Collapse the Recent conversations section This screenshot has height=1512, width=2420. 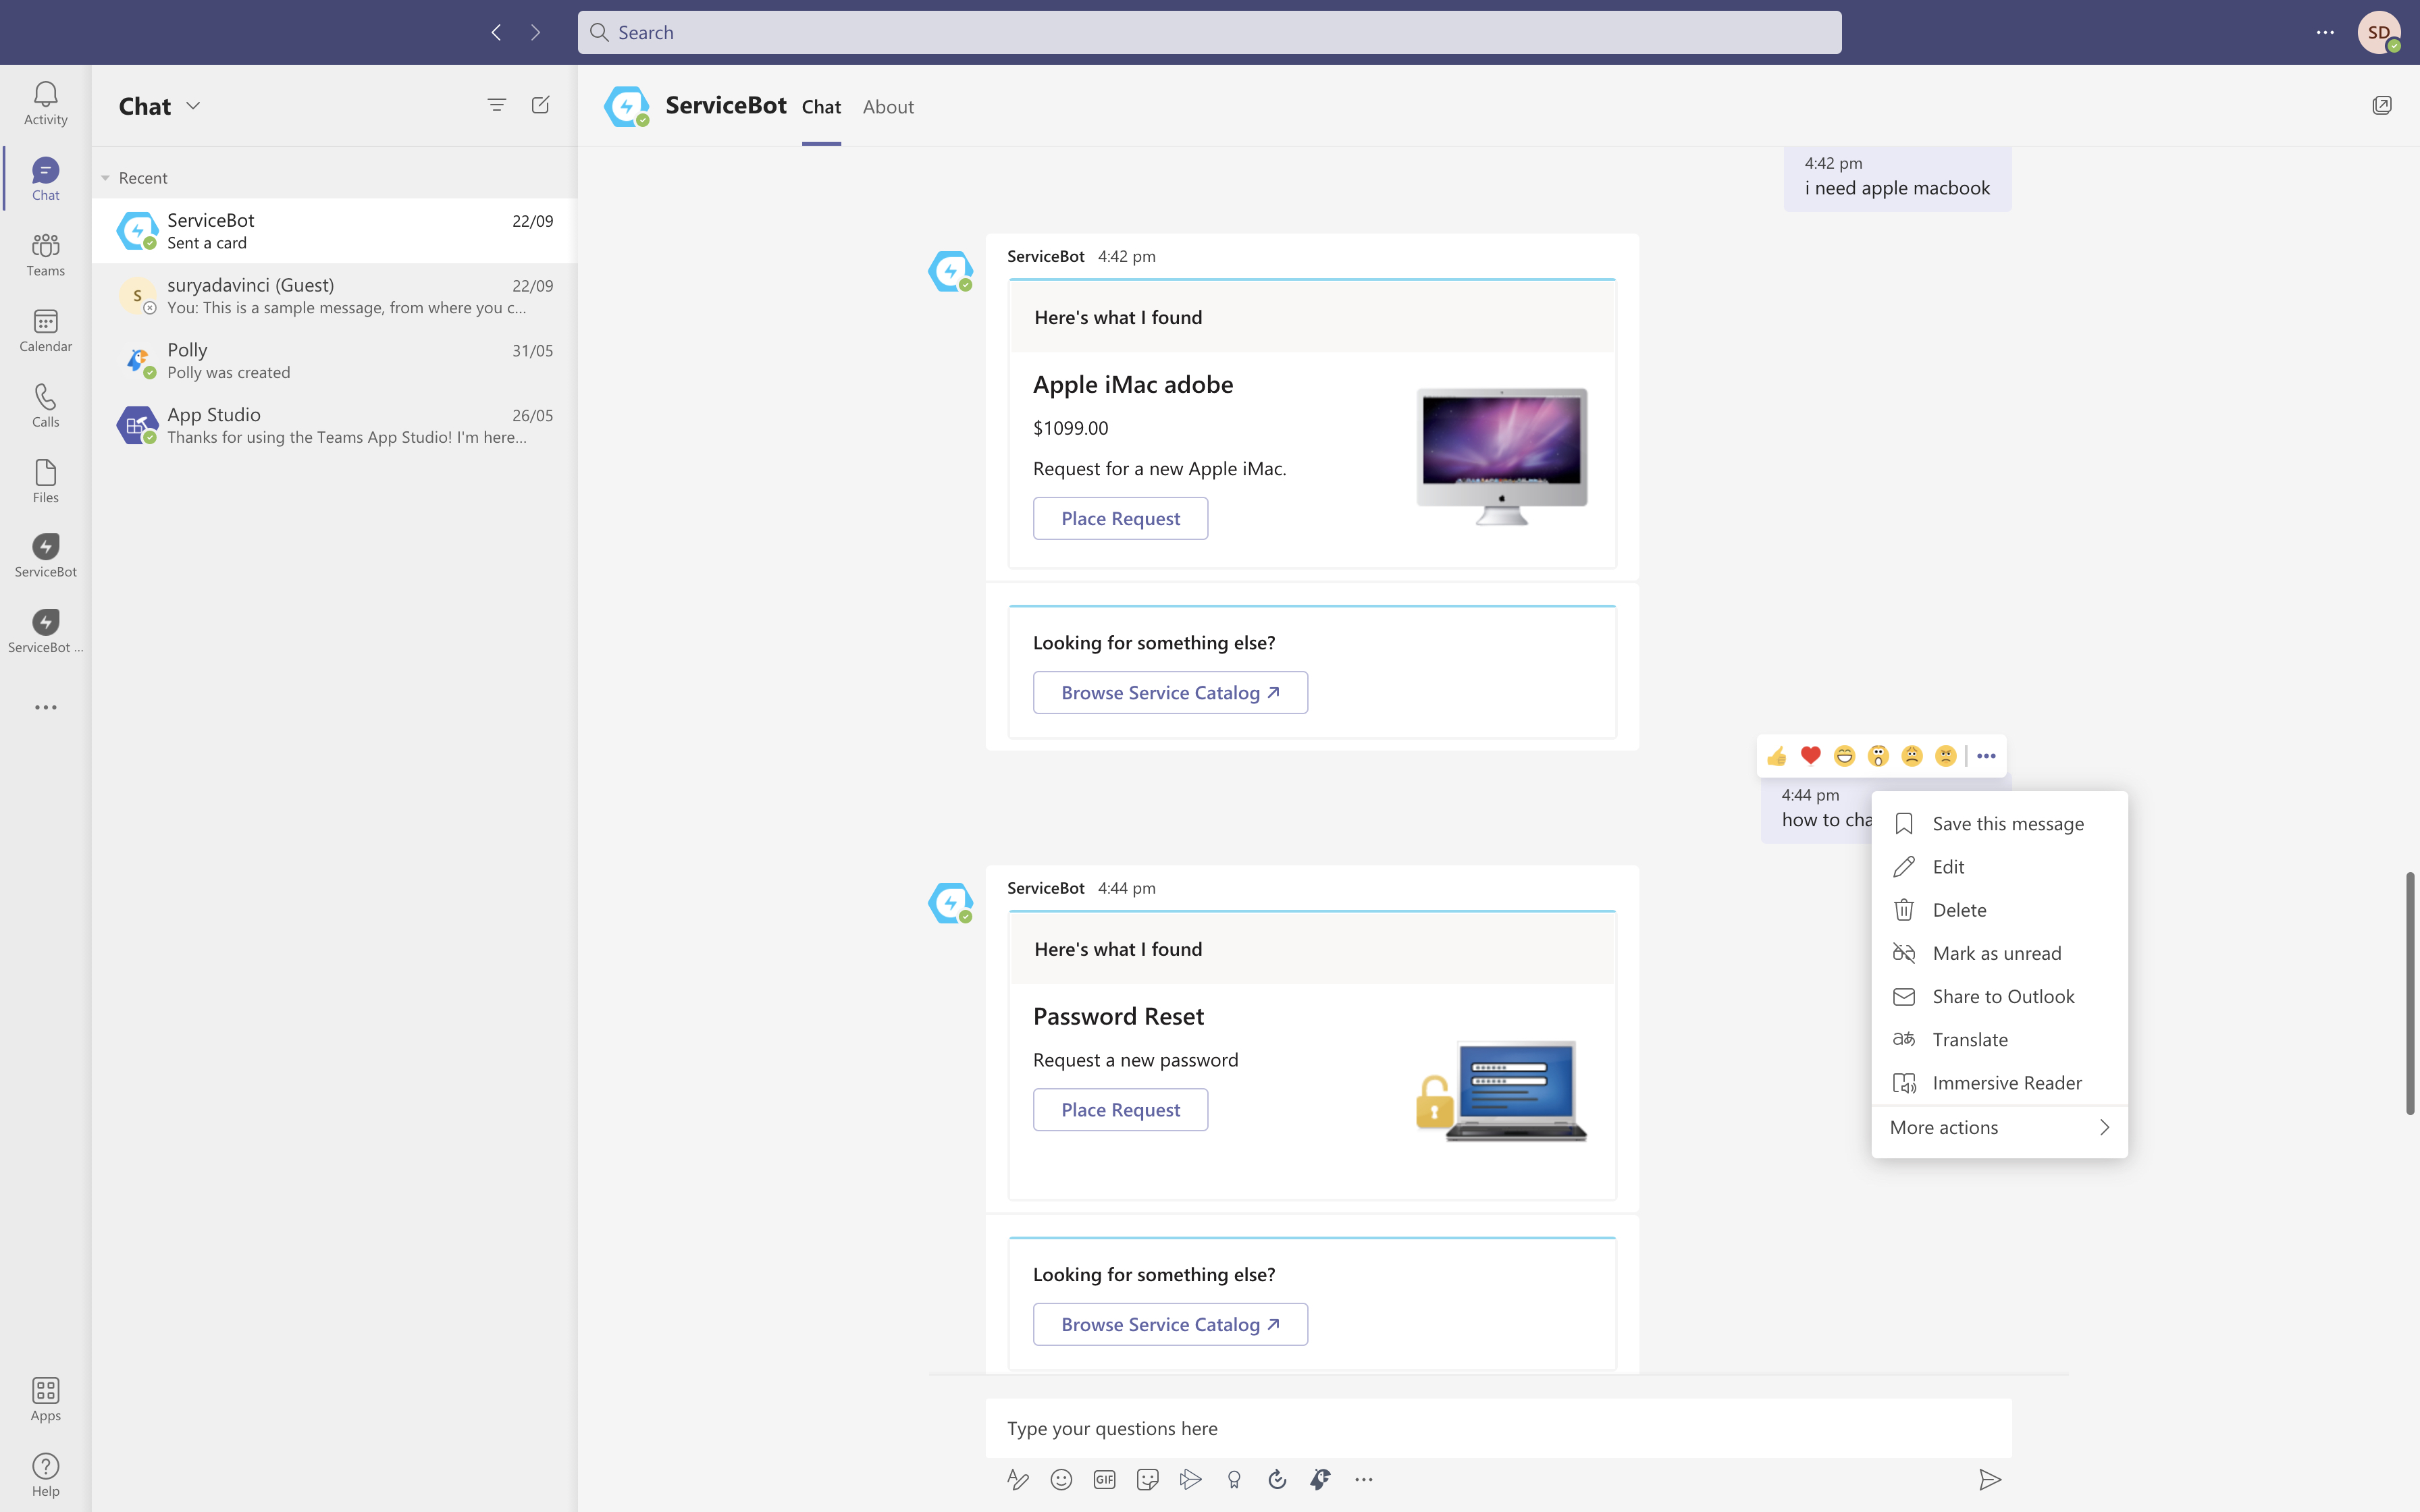click(x=105, y=177)
